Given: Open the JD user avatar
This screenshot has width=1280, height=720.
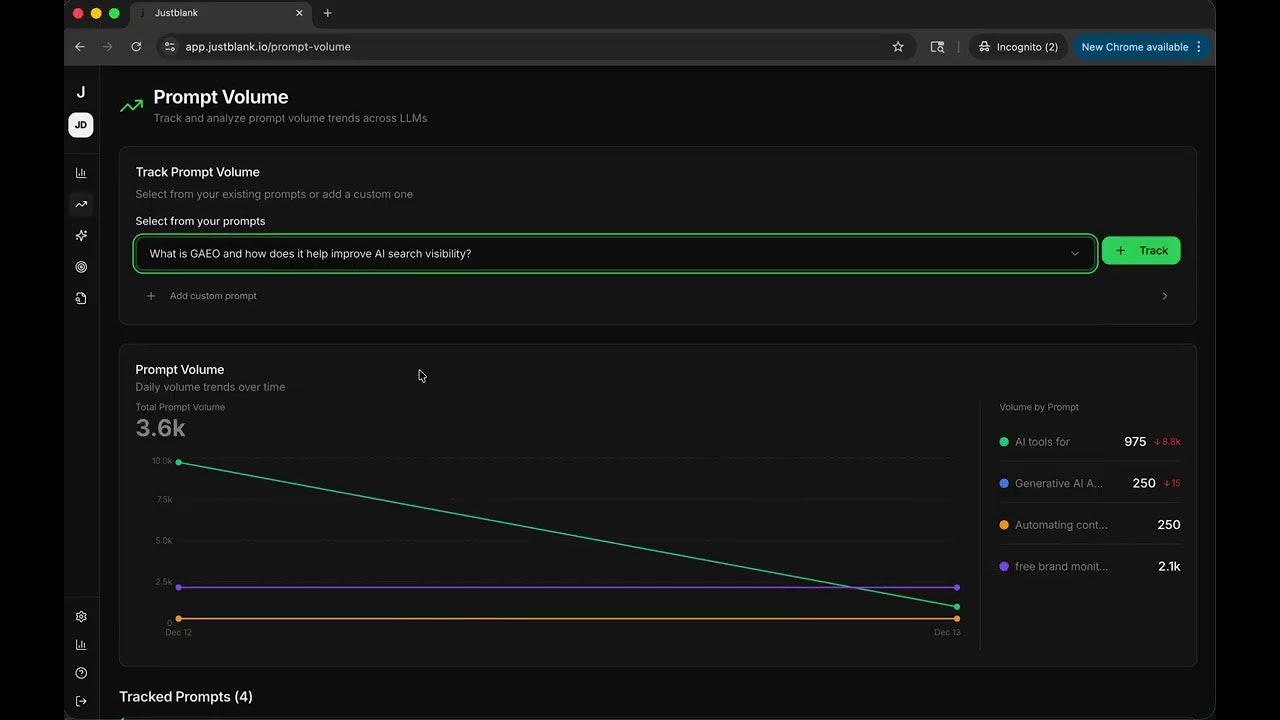Looking at the screenshot, I should pyautogui.click(x=81, y=125).
